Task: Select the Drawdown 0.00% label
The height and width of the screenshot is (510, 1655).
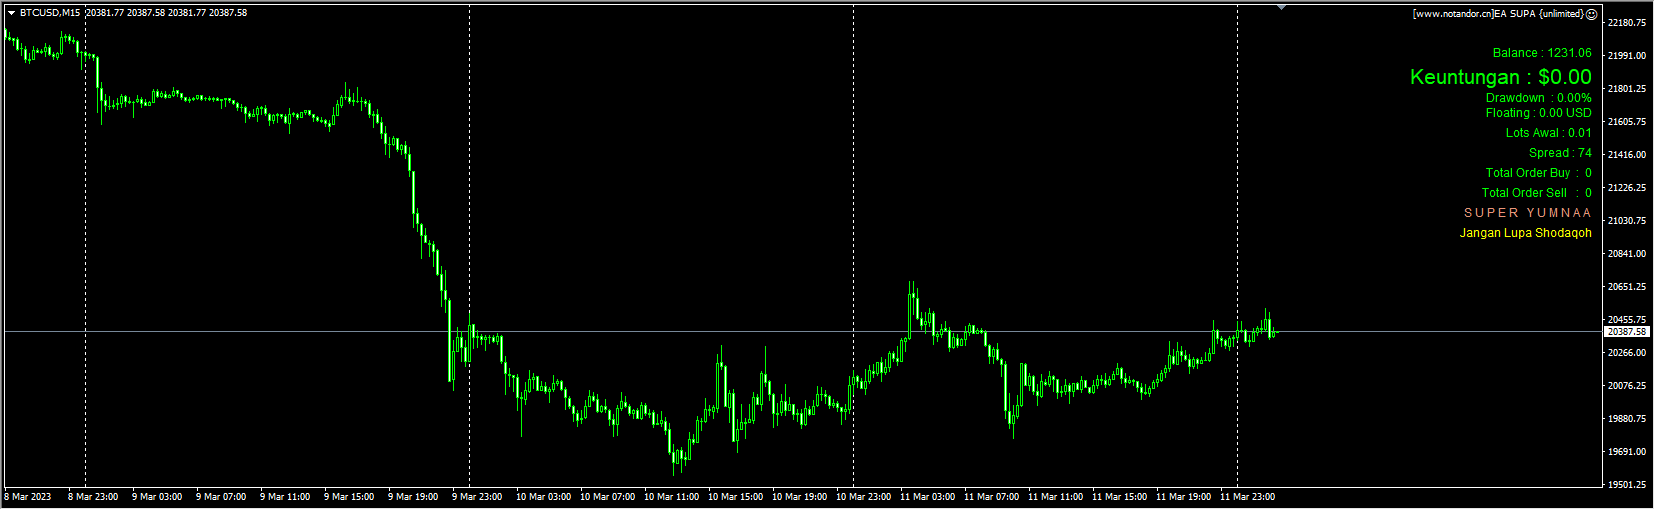Action: click(x=1538, y=98)
